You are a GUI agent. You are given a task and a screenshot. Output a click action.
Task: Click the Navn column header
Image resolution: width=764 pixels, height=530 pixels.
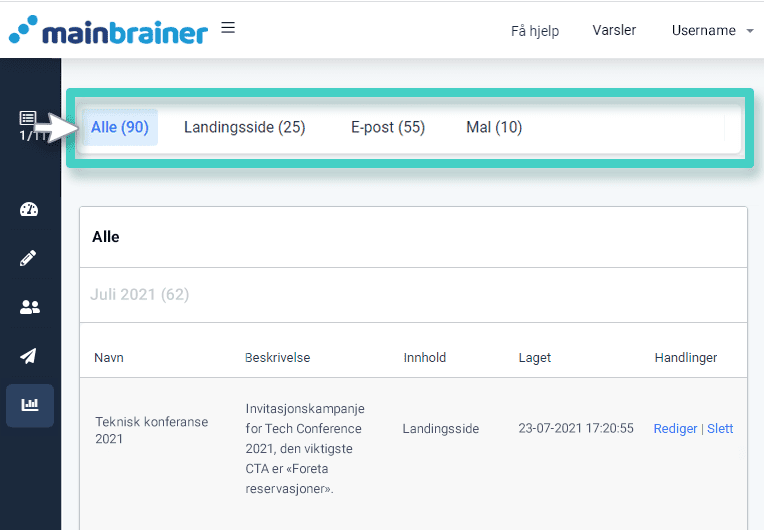(109, 358)
